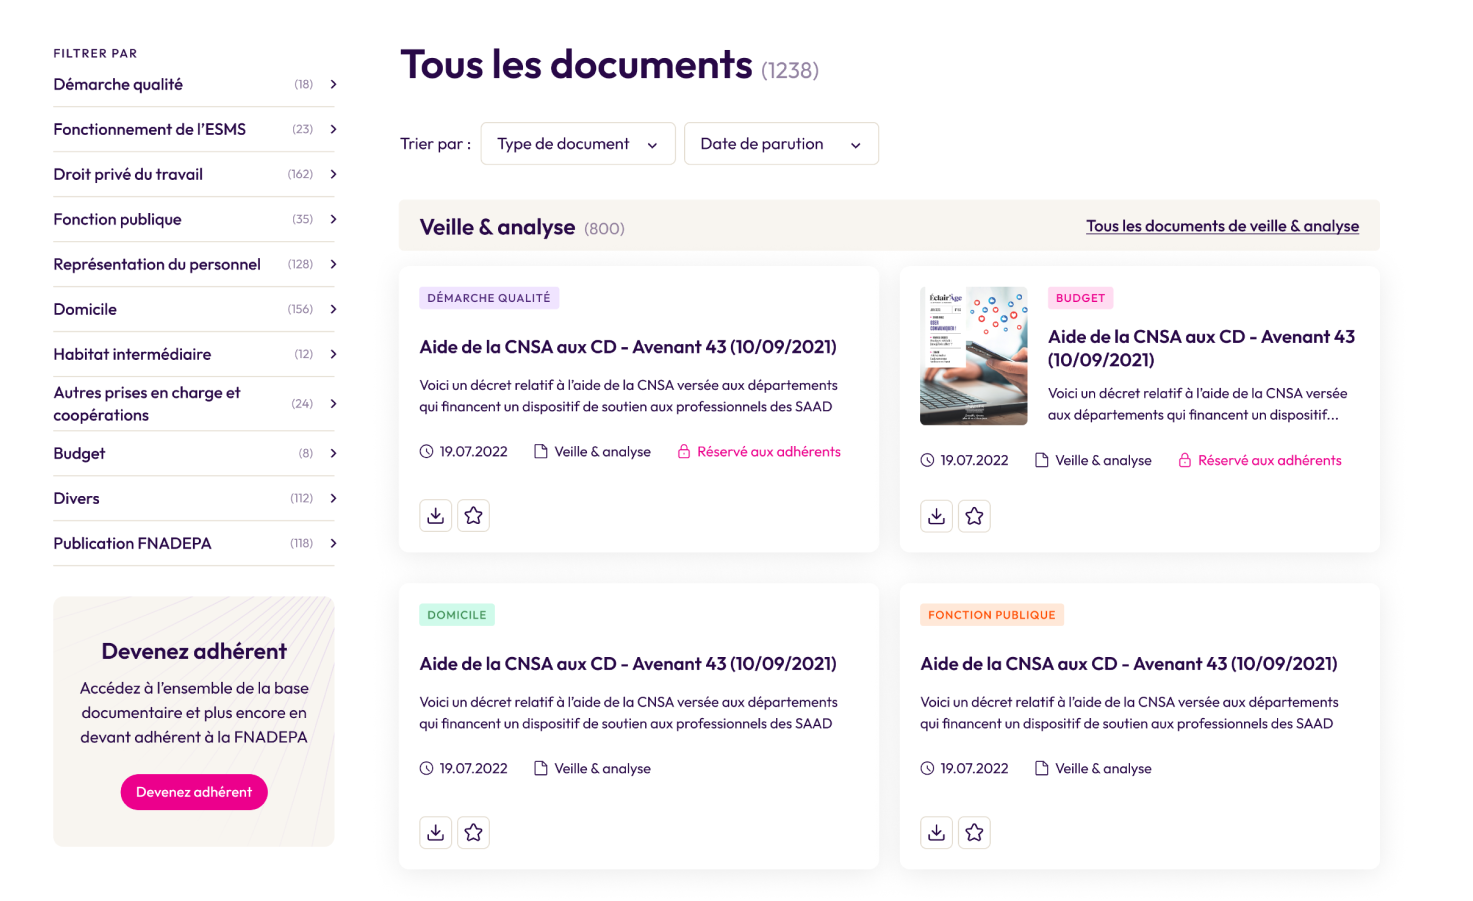The height and width of the screenshot is (901, 1473).
Task: Click download icon on Budget card
Action: coord(936,516)
